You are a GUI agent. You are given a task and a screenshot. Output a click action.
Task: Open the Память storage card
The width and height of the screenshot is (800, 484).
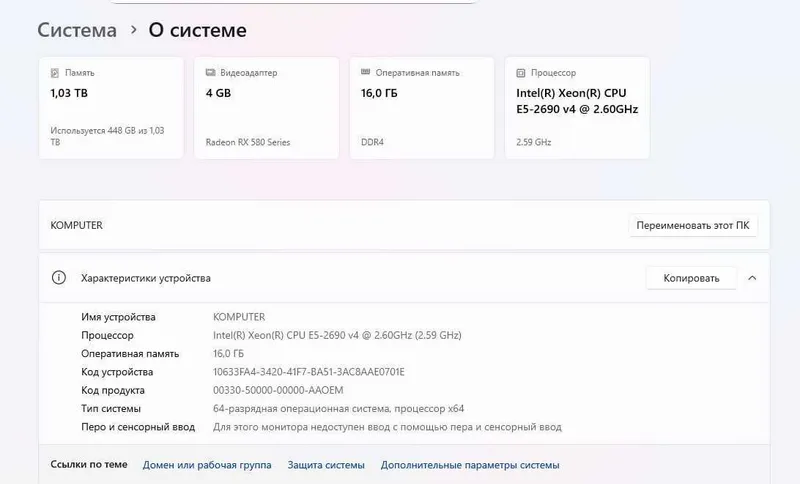pos(111,108)
